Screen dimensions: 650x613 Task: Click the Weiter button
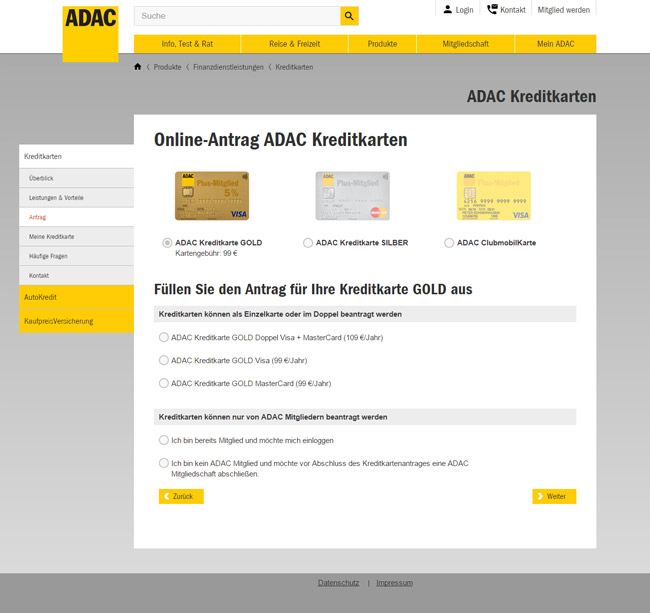pos(554,497)
